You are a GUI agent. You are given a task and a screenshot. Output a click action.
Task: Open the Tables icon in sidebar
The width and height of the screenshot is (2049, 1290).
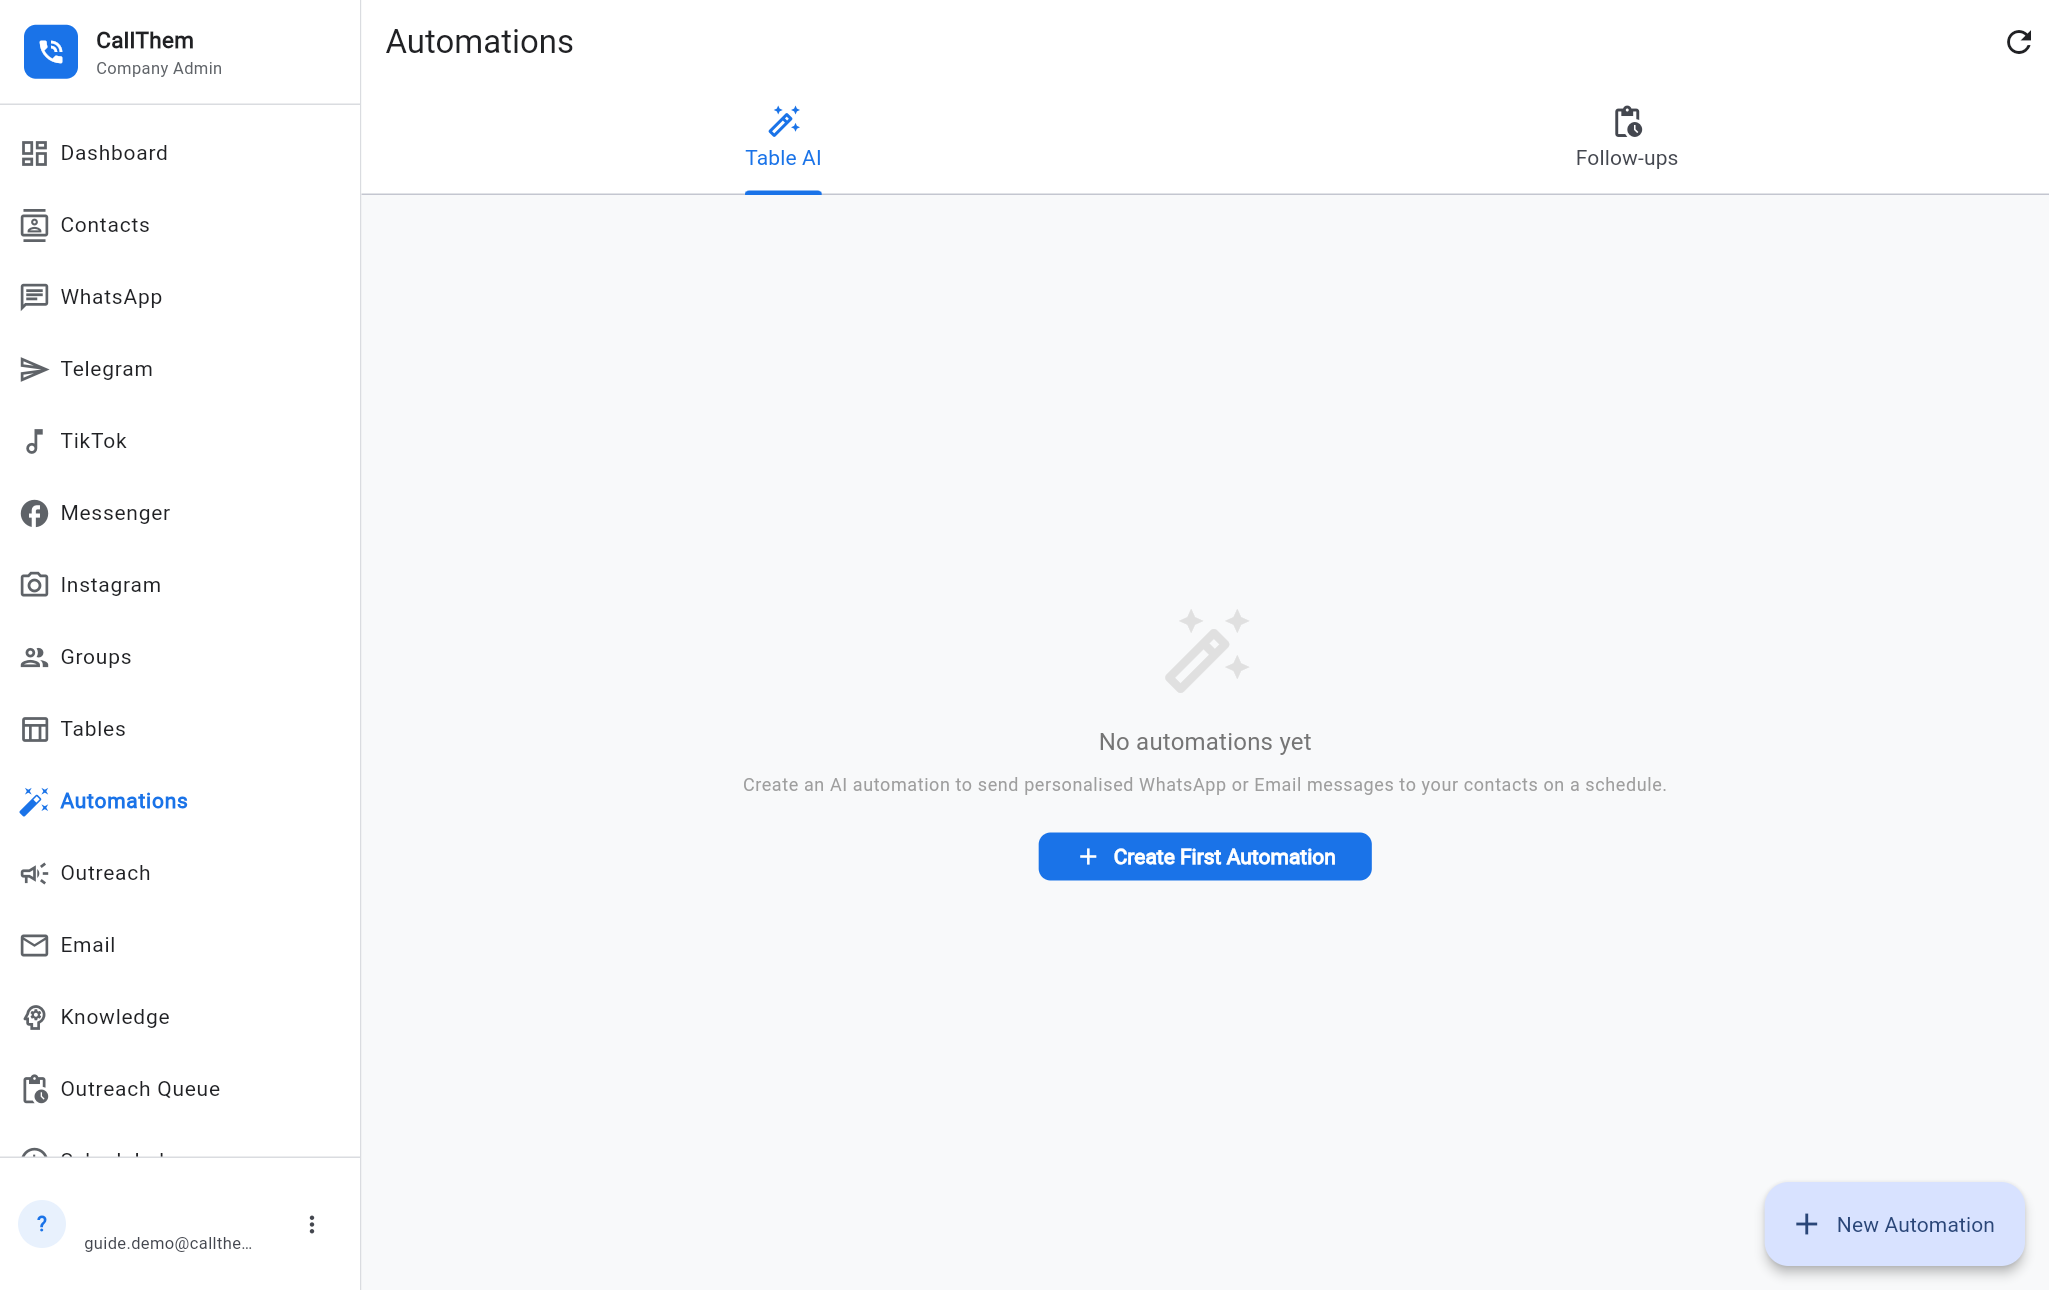[34, 729]
